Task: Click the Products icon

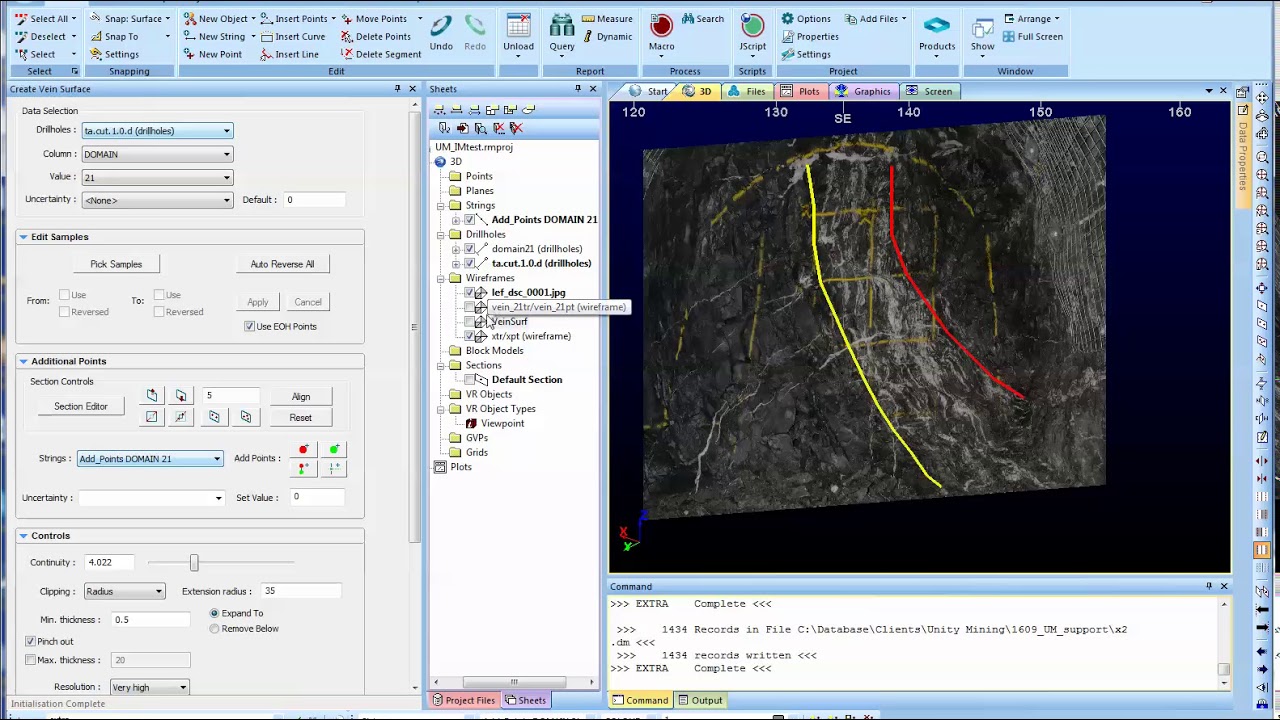Action: (937, 32)
